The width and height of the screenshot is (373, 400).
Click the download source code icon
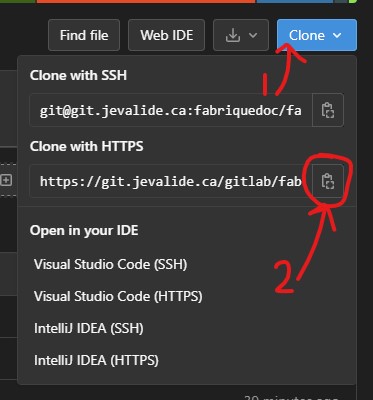pos(233,35)
